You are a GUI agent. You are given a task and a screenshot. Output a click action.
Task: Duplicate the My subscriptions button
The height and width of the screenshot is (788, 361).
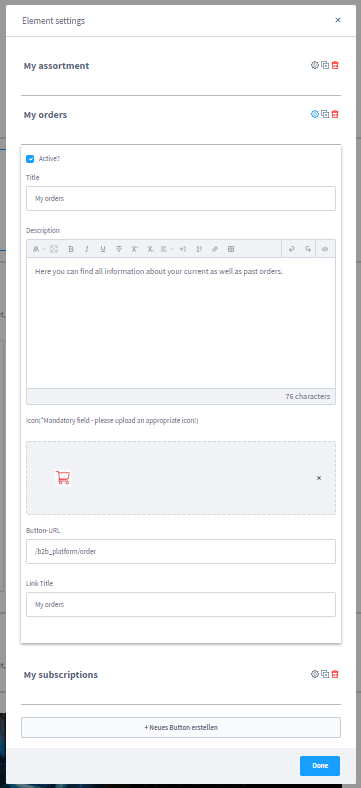(x=325, y=674)
